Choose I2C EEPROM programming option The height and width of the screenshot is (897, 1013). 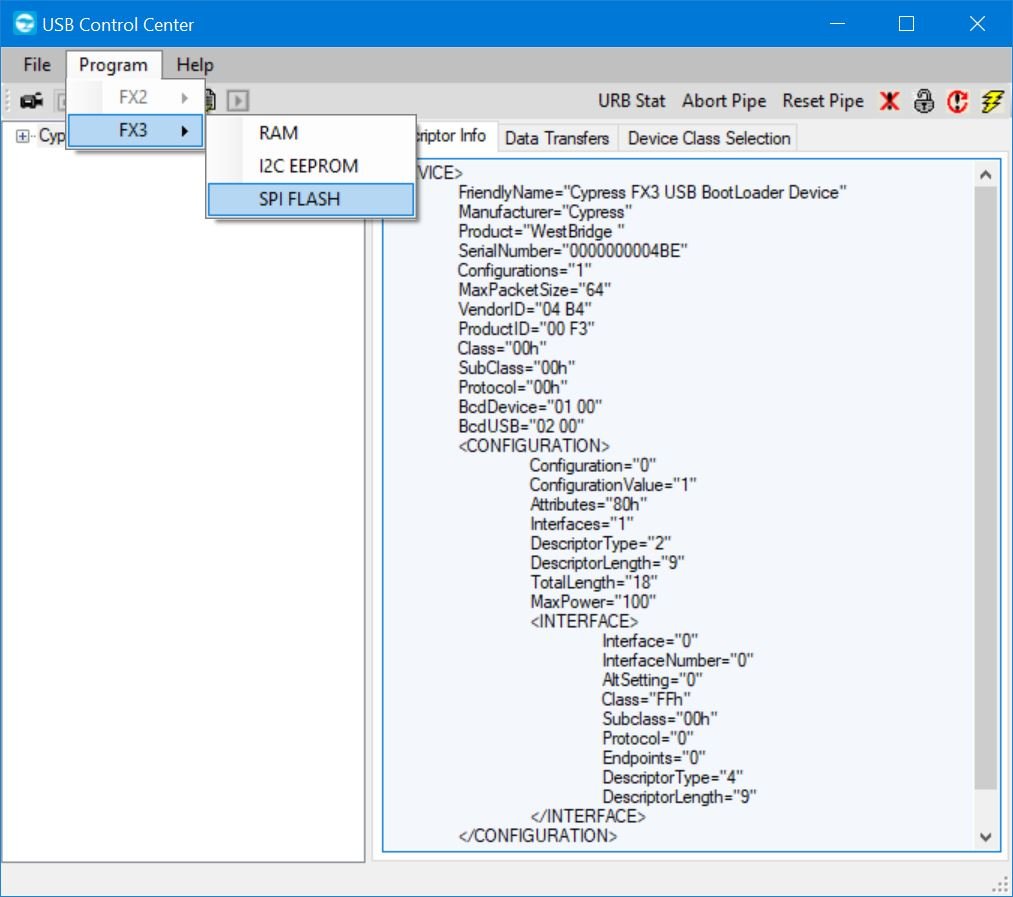click(x=311, y=166)
